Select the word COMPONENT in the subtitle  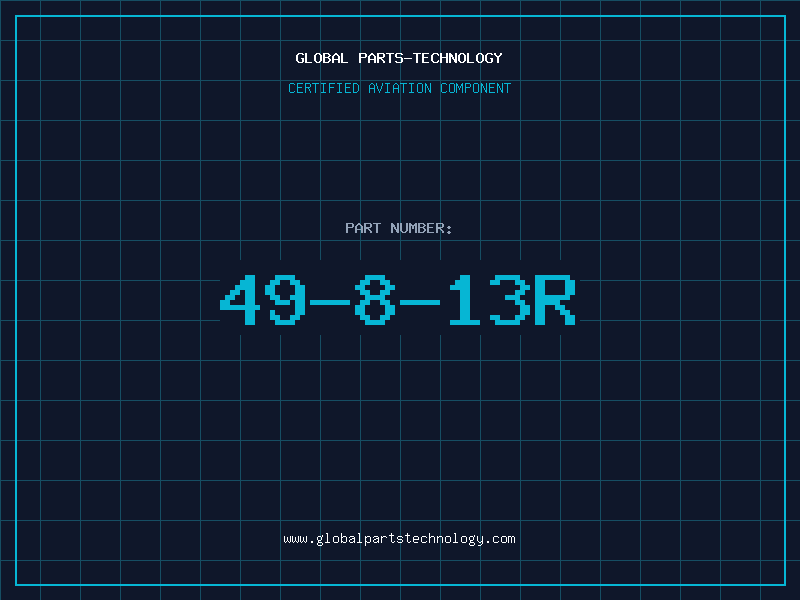(476, 88)
